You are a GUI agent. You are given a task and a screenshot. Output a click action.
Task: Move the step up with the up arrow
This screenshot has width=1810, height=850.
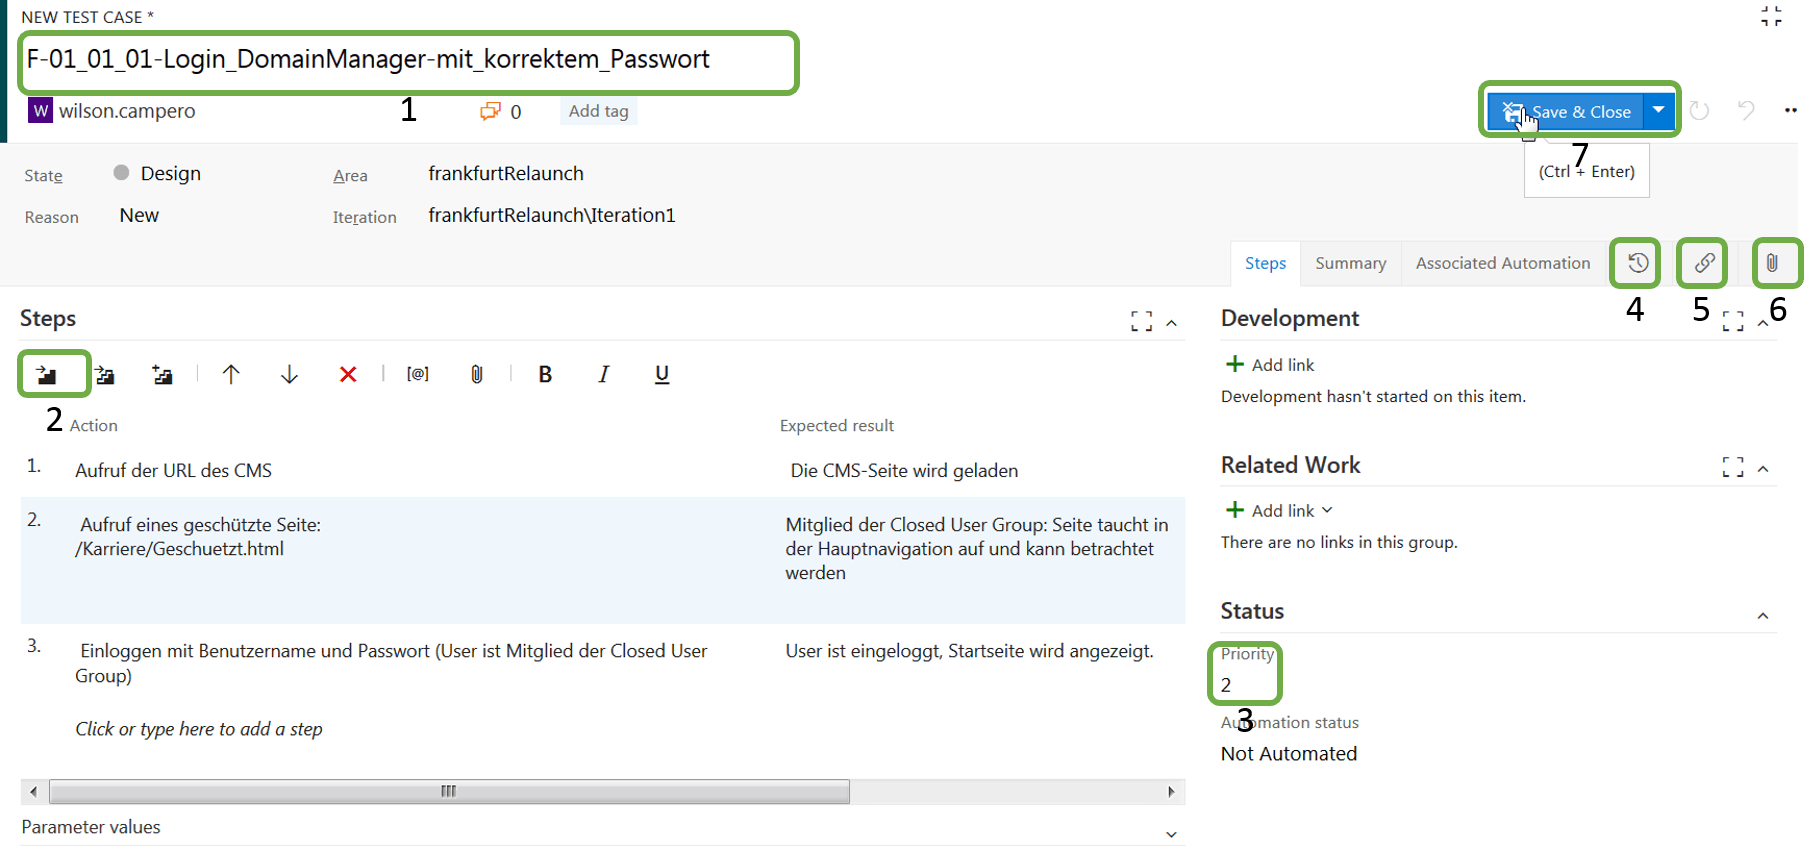(231, 374)
